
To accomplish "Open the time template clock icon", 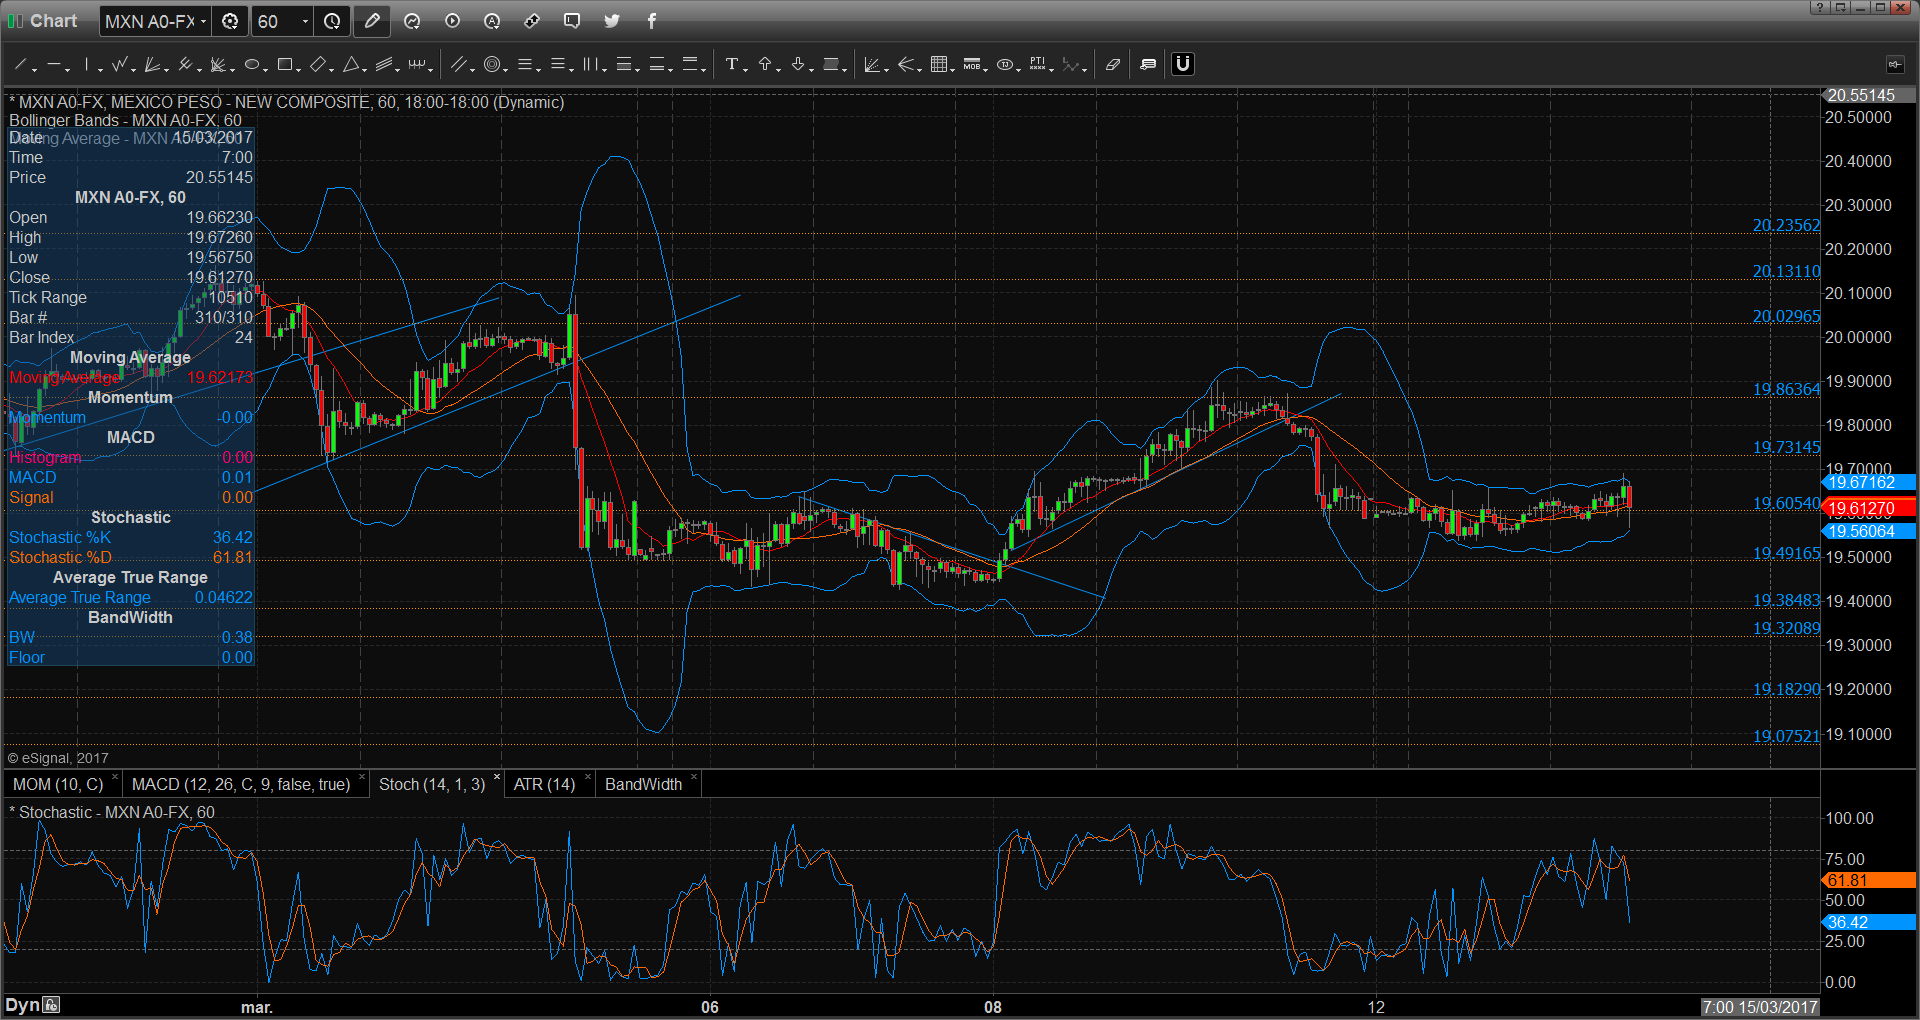I will tap(332, 21).
